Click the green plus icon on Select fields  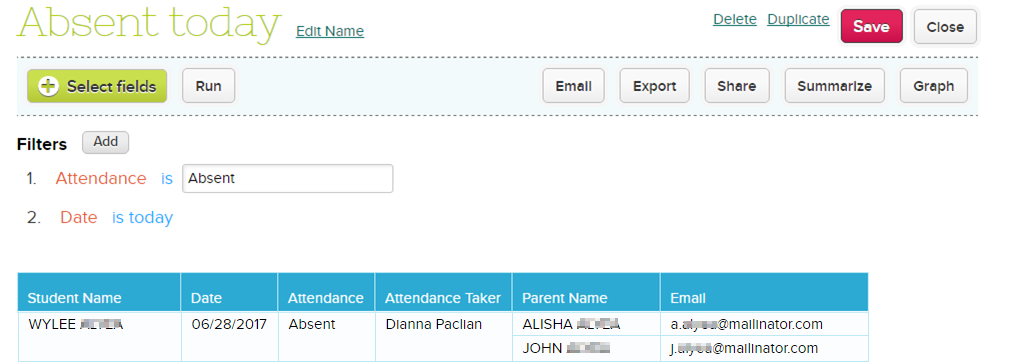(x=49, y=86)
